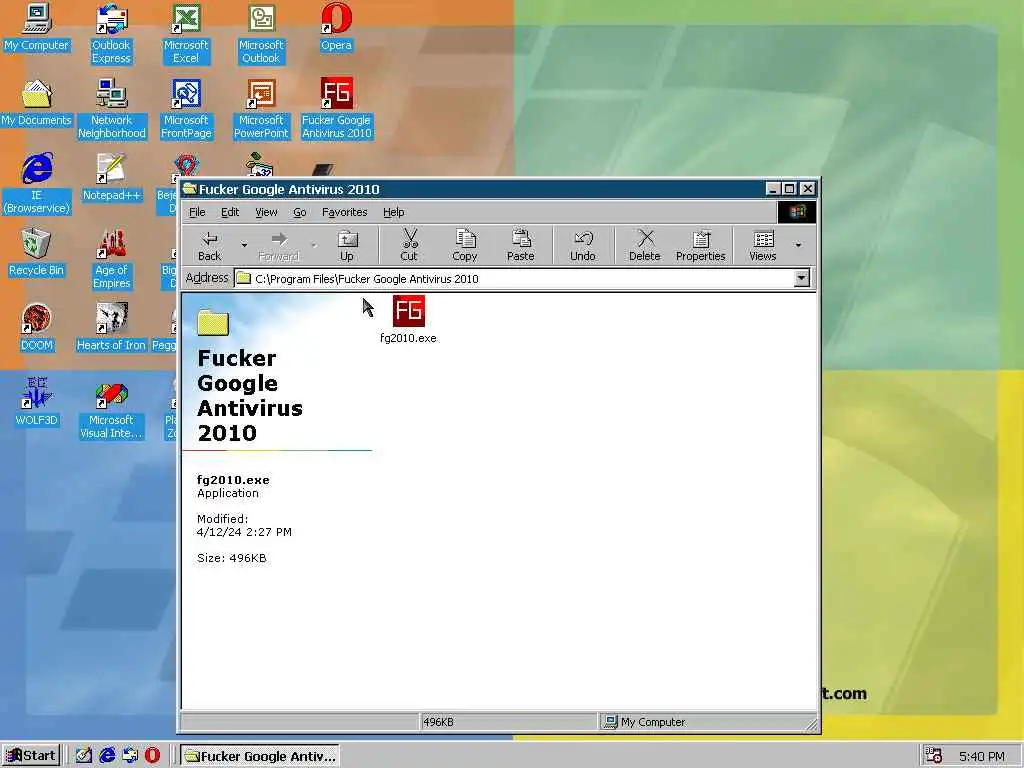Click the Delete toolbar button

(645, 246)
